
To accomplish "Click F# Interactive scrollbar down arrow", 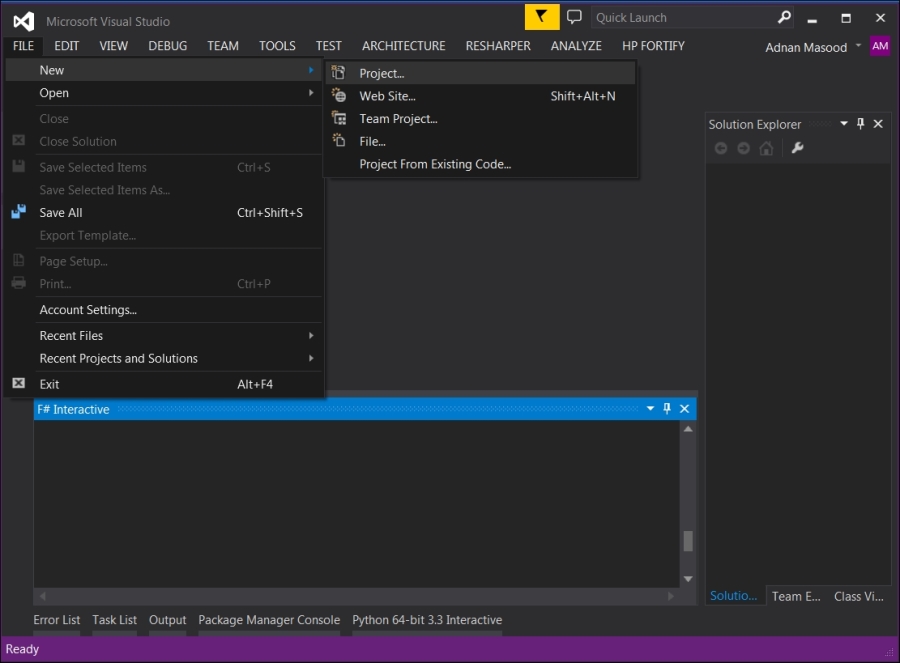I will [x=688, y=579].
